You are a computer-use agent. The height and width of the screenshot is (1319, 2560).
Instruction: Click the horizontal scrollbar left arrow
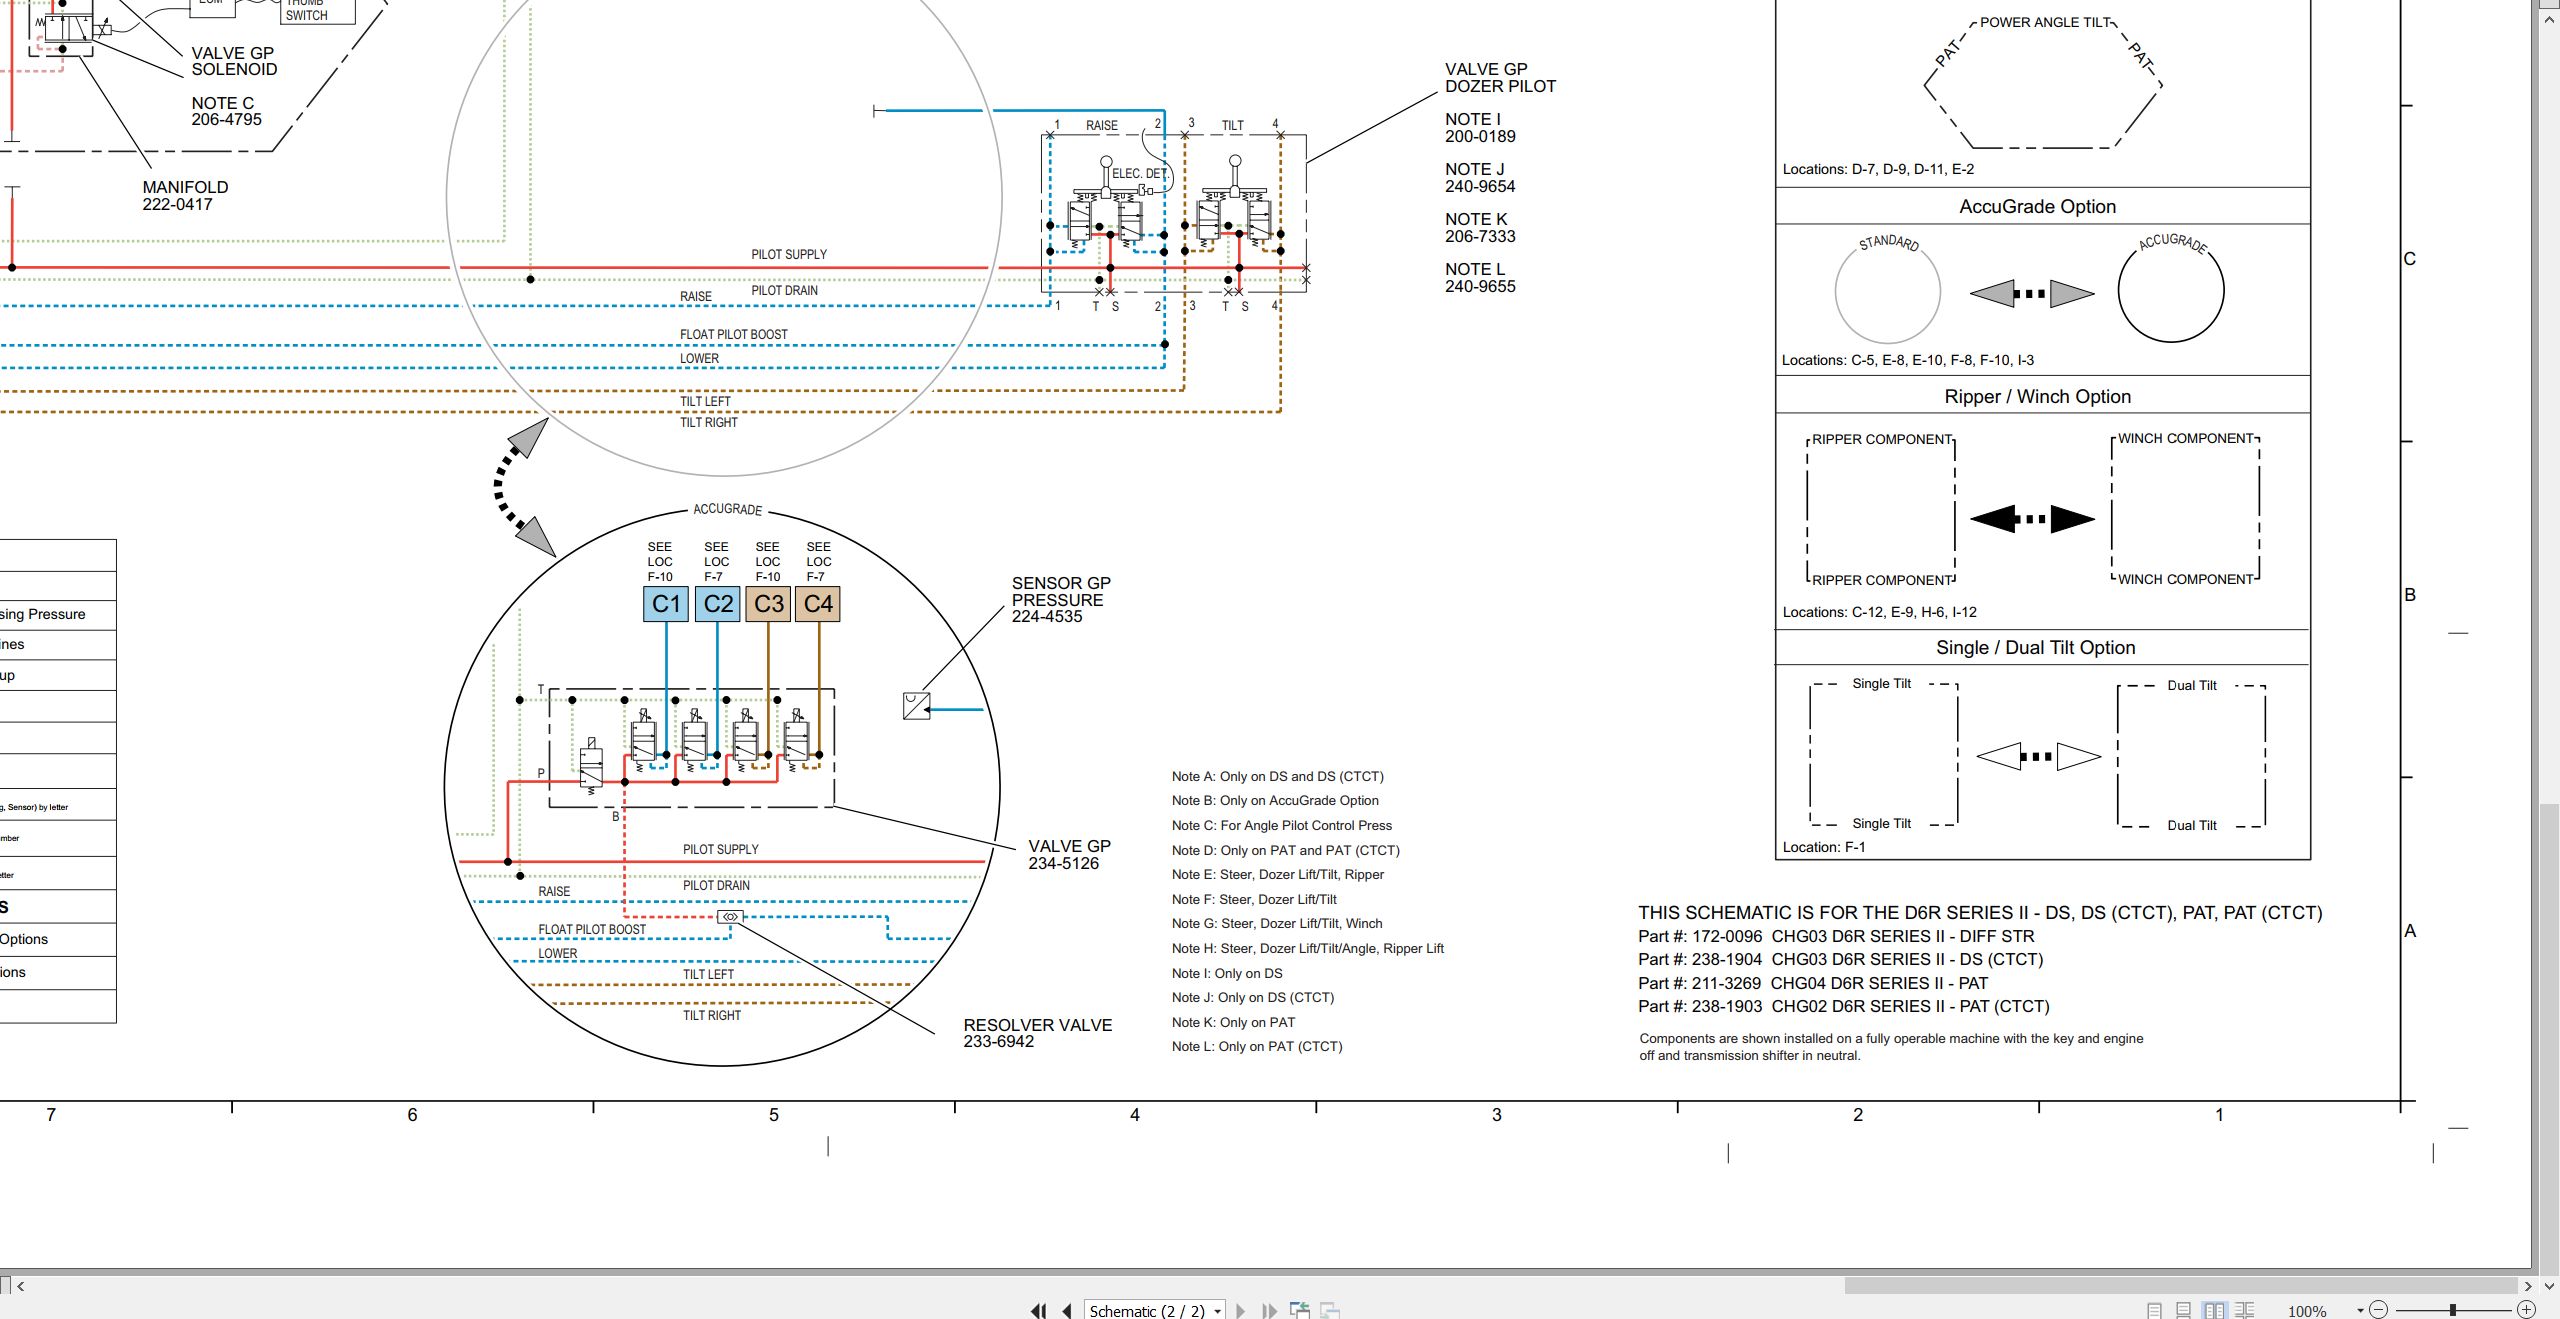coord(21,1286)
